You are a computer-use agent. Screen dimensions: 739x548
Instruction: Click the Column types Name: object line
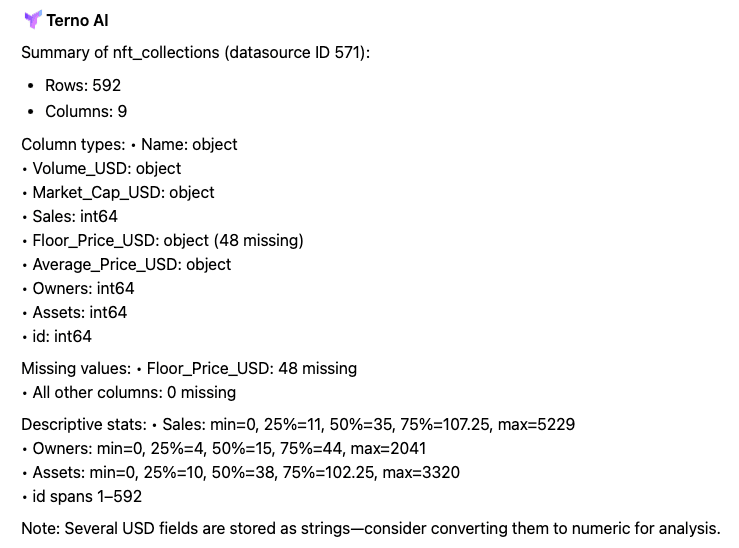pos(129,144)
